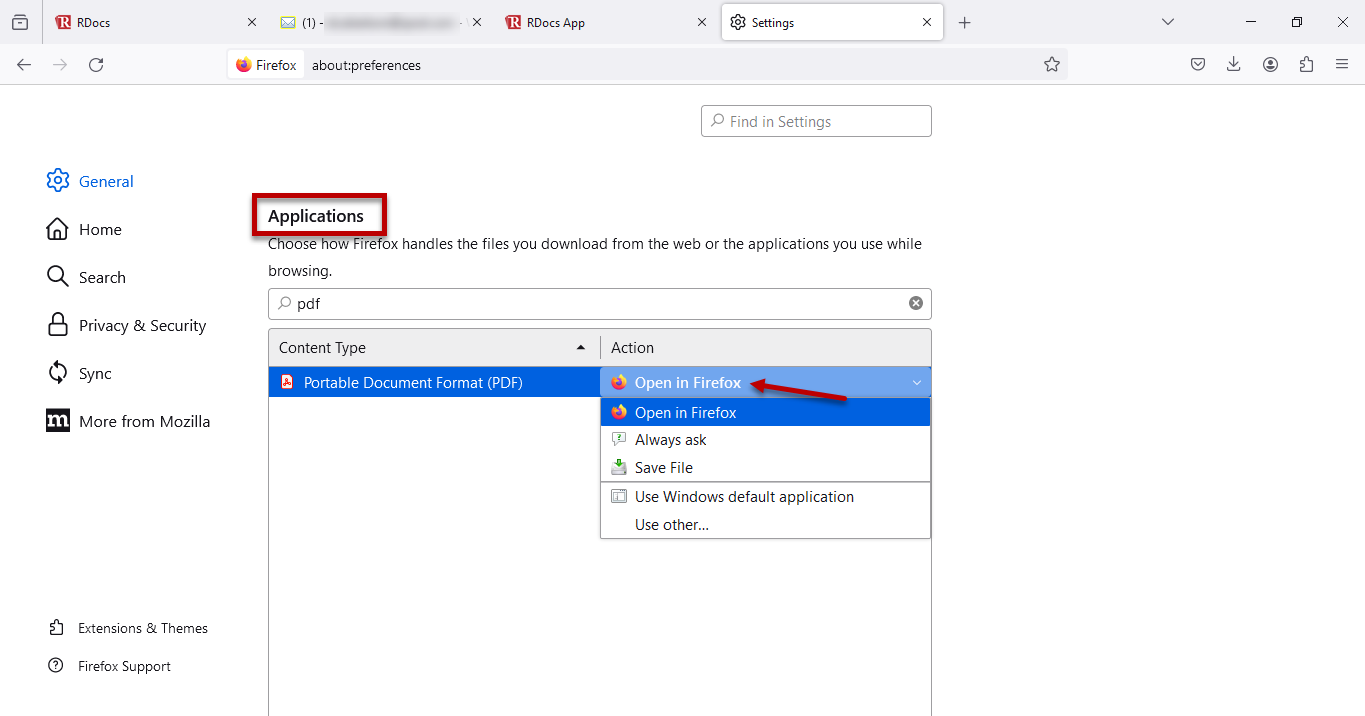Click the Find in Settings field
This screenshot has width=1365, height=716.
click(x=815, y=120)
